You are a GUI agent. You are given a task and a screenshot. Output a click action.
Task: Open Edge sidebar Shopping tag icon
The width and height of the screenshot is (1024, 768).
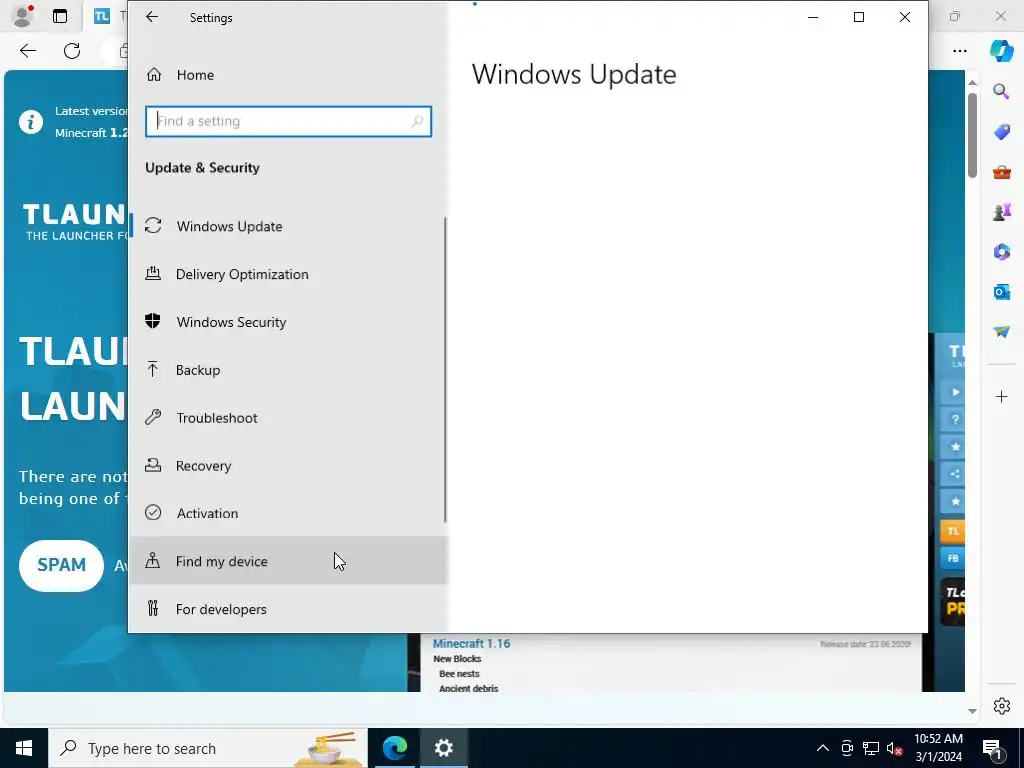(x=1001, y=132)
